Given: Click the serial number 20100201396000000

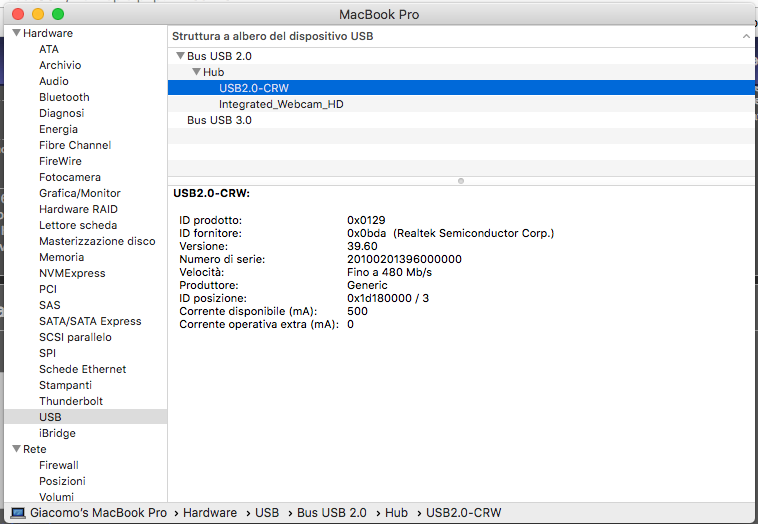Looking at the screenshot, I should (x=404, y=259).
